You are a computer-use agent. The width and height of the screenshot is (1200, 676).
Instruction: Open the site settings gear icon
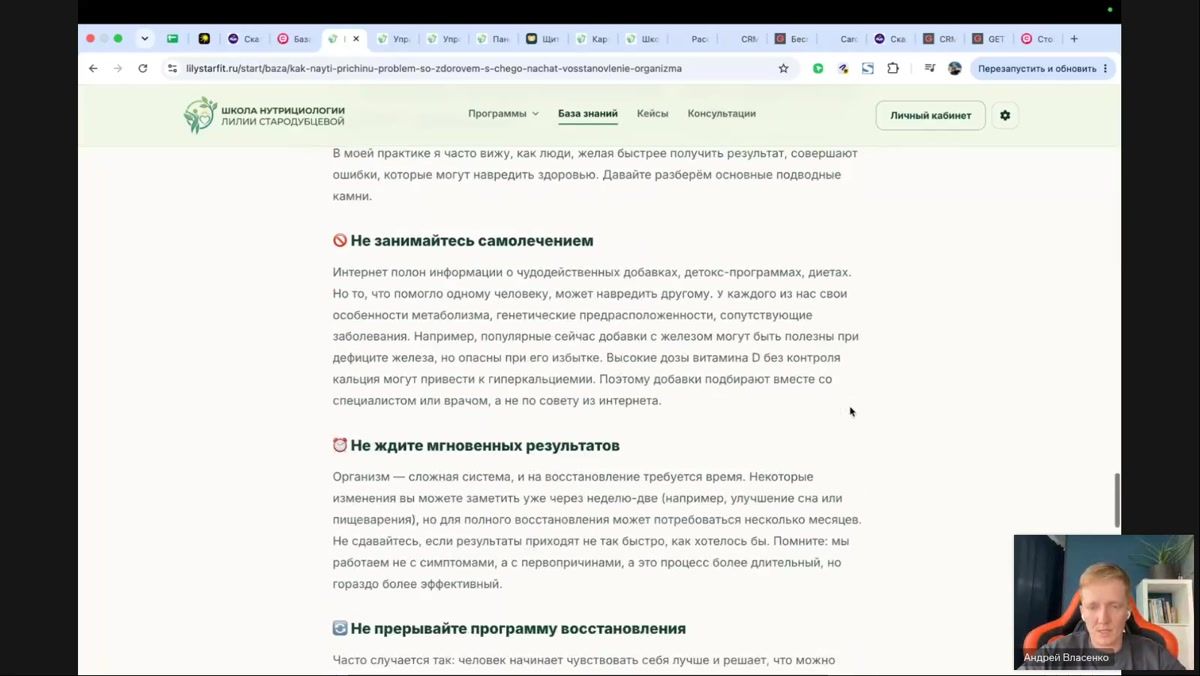pos(1005,115)
